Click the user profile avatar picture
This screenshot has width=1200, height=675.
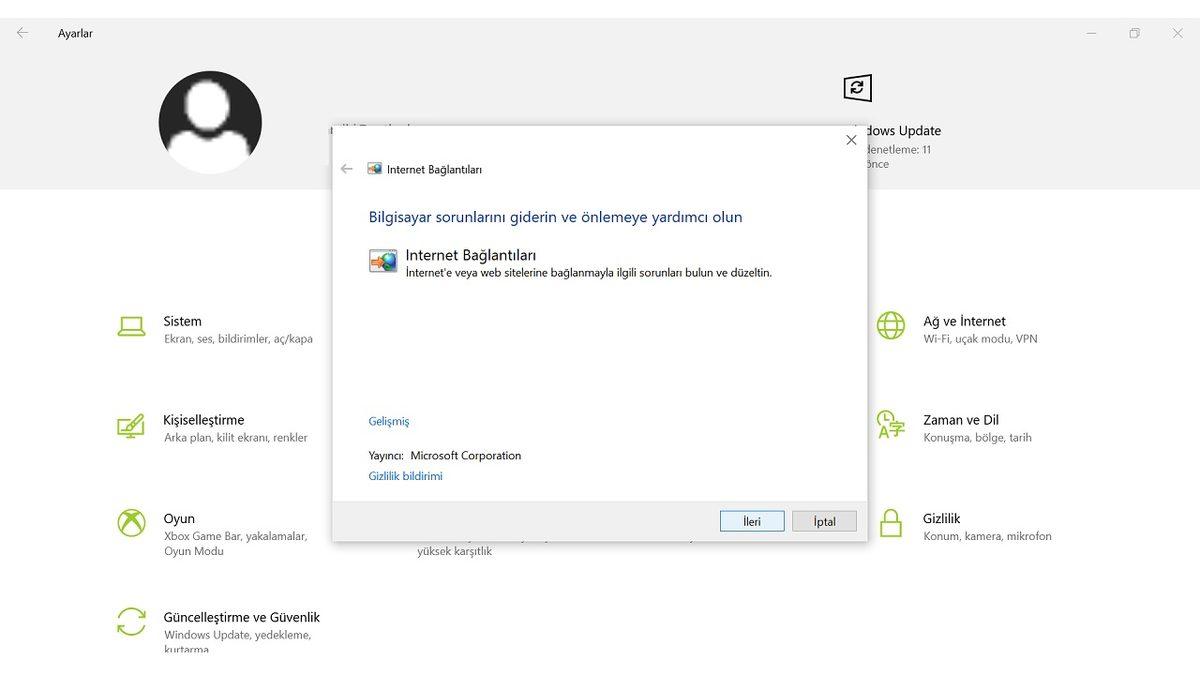210,122
